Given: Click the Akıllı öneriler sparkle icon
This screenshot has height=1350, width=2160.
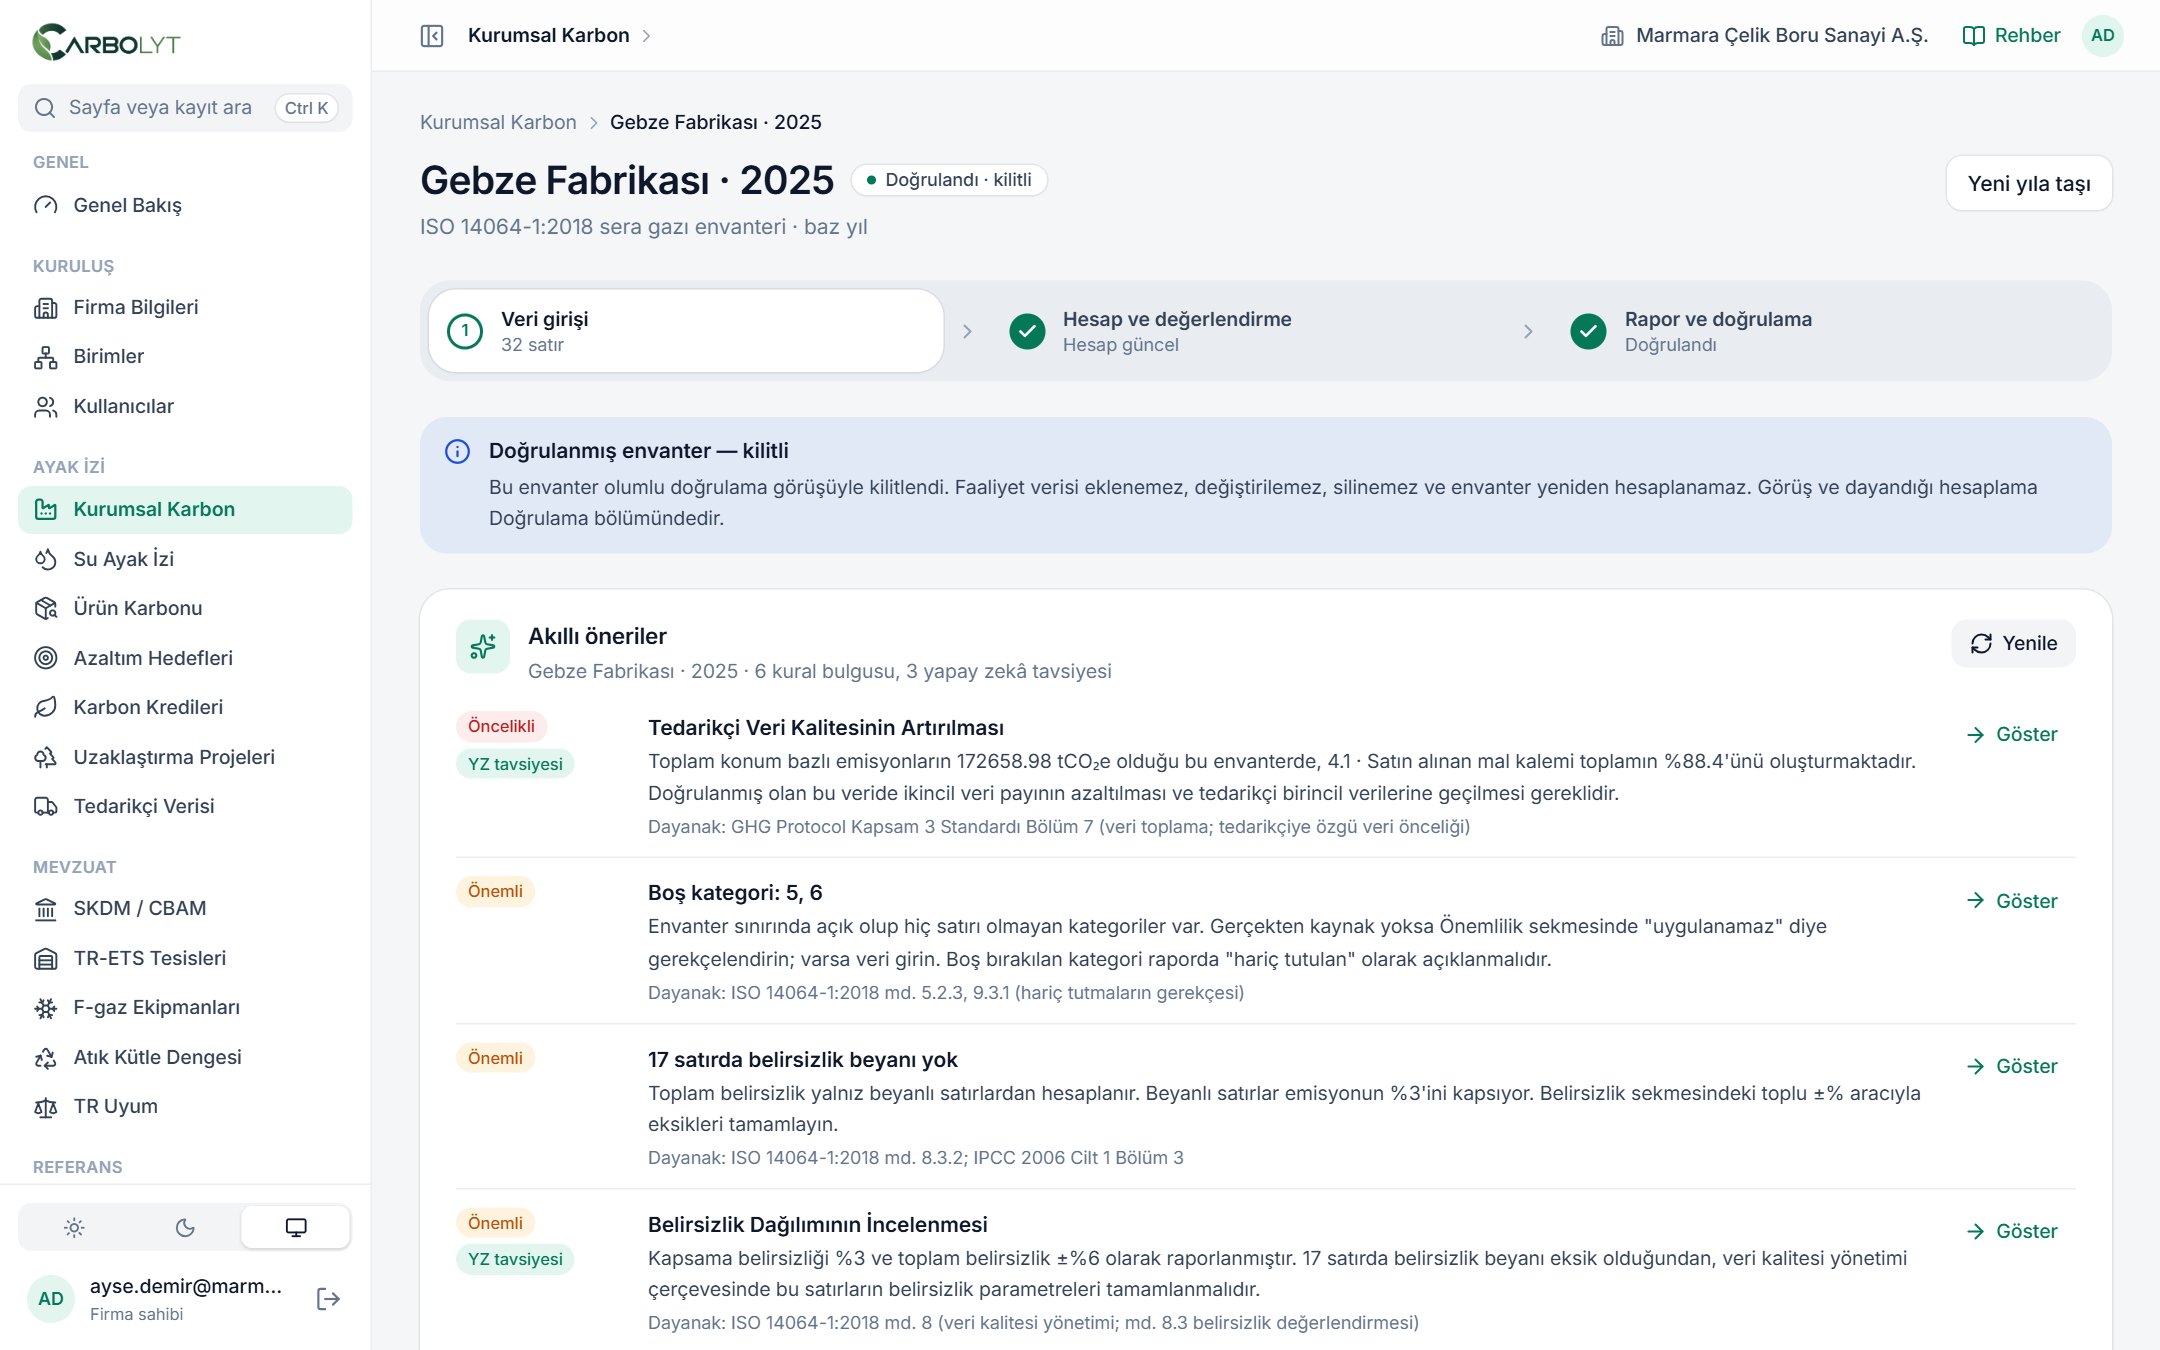Looking at the screenshot, I should pyautogui.click(x=483, y=647).
